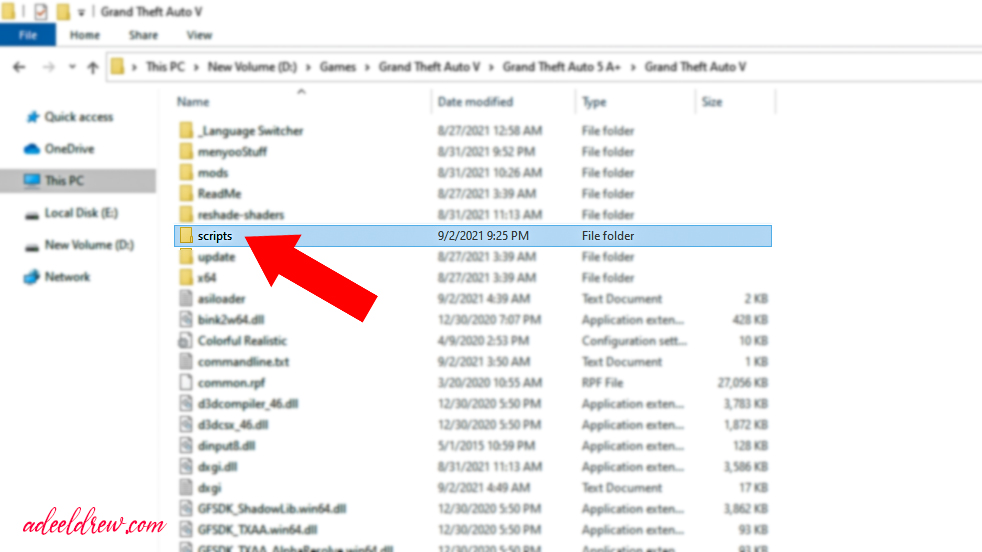Open New Volume (D:) in navigation pane

coord(90,244)
